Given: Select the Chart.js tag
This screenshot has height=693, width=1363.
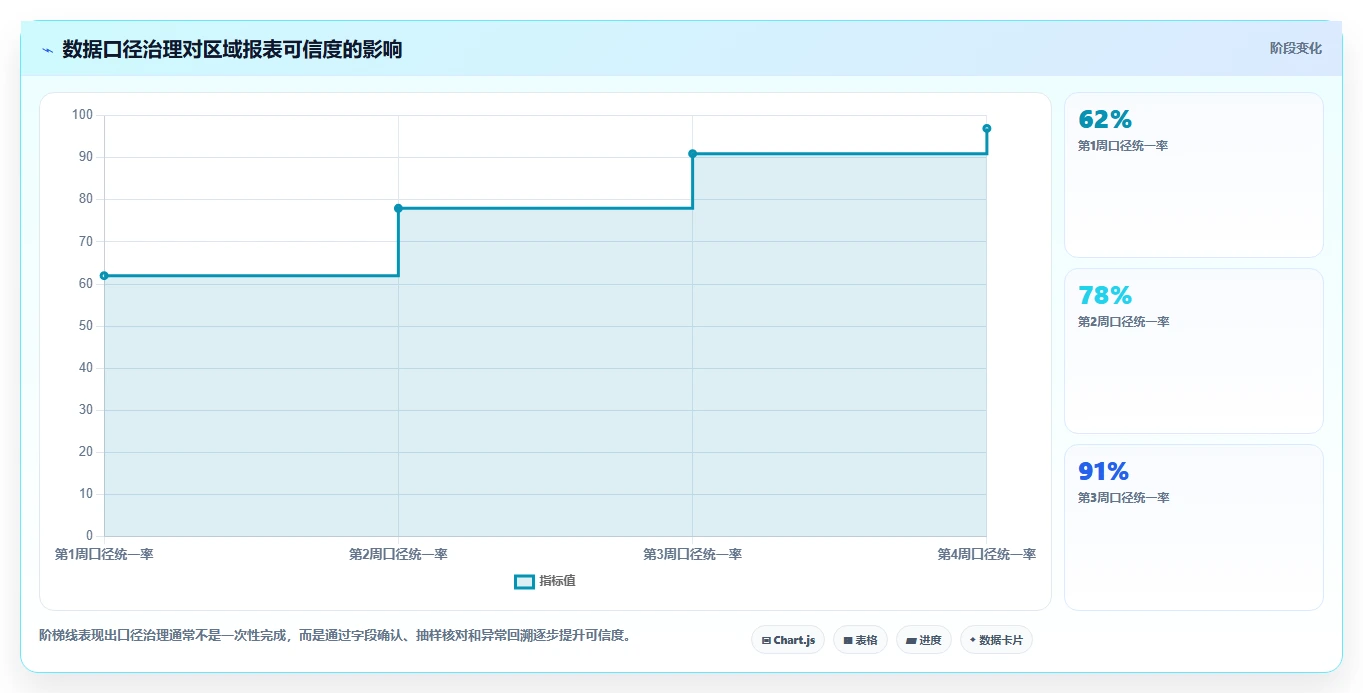Looking at the screenshot, I should click(788, 640).
